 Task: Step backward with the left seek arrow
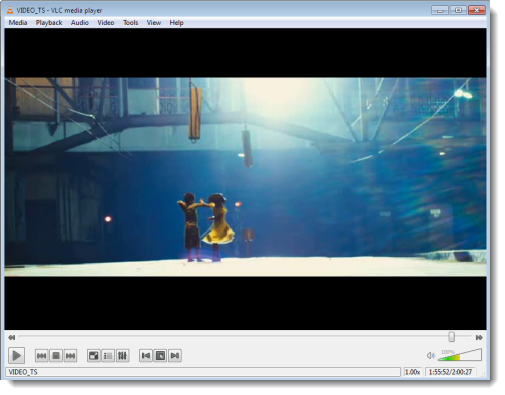[12, 337]
